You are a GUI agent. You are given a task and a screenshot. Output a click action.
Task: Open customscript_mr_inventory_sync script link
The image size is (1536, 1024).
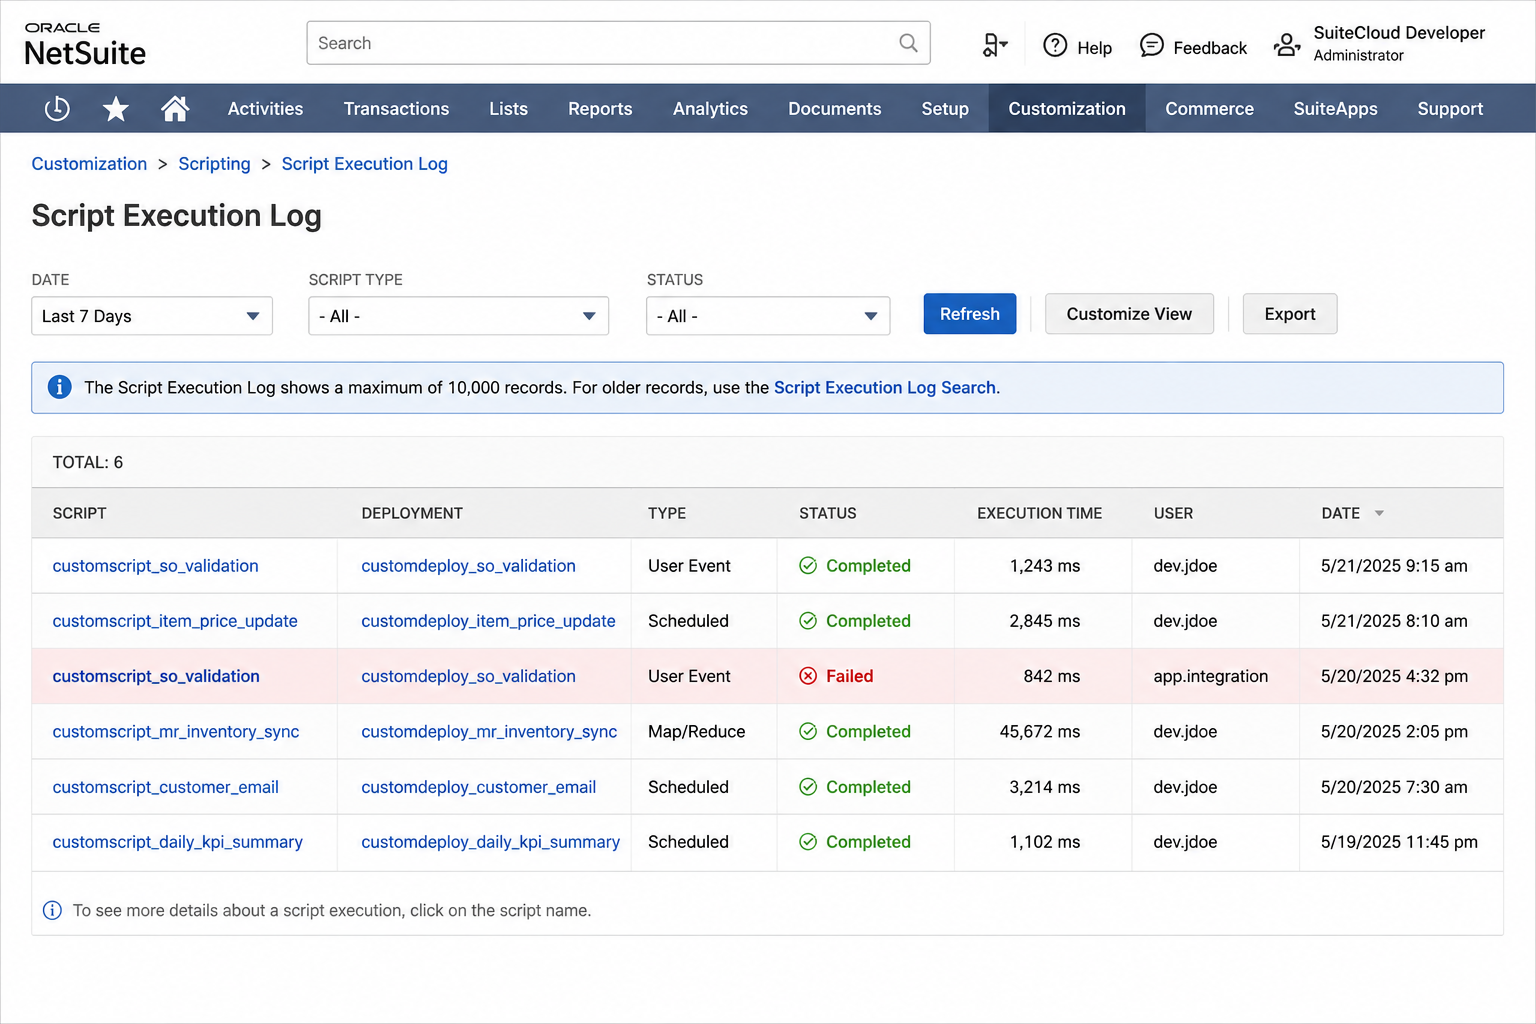pos(176,732)
